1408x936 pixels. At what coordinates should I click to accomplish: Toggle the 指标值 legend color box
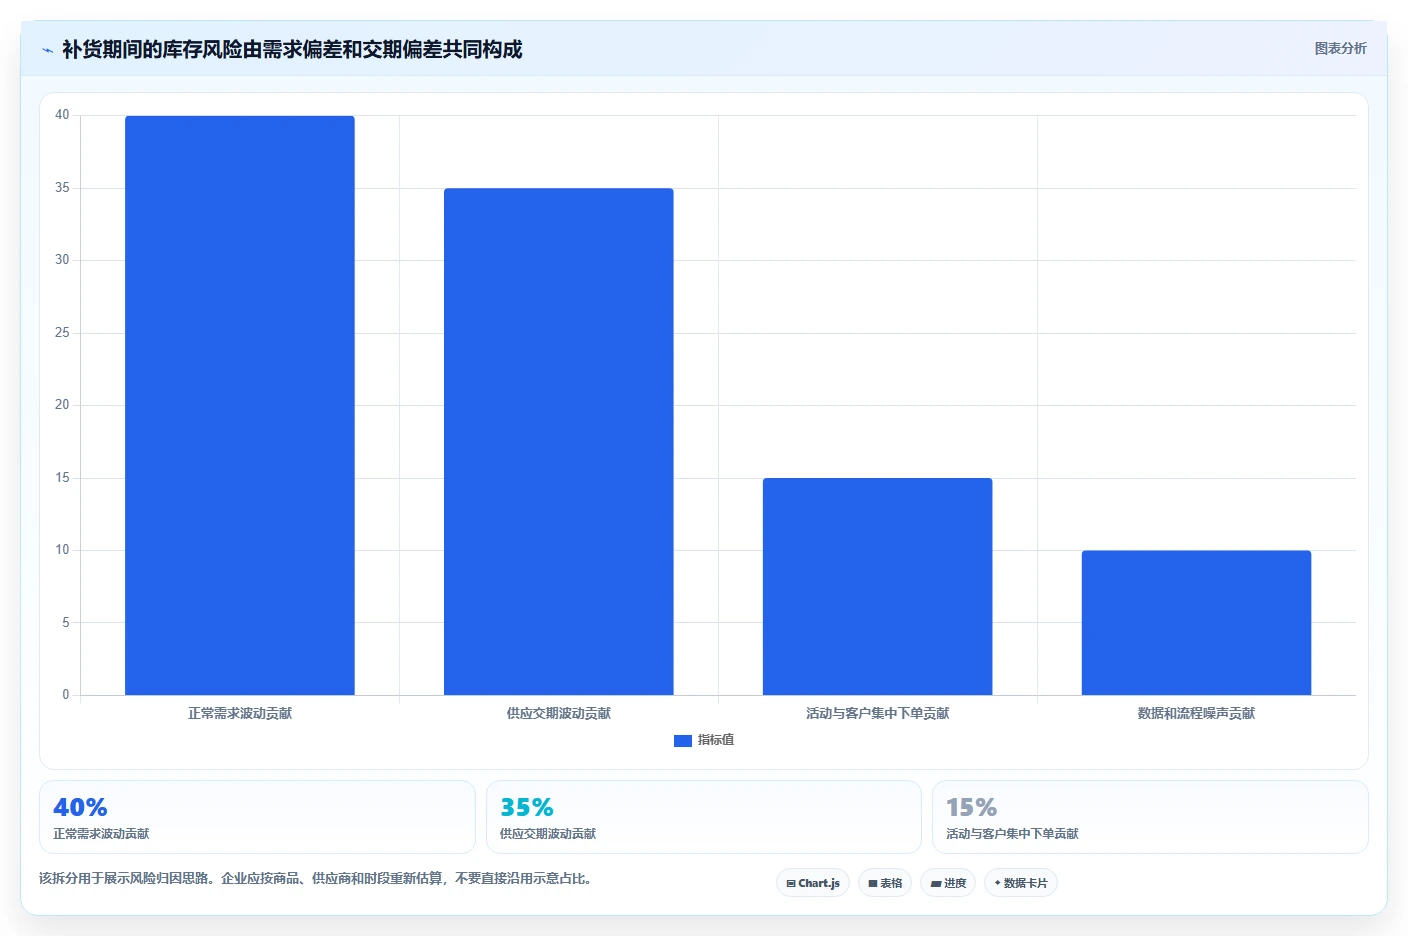coord(683,741)
